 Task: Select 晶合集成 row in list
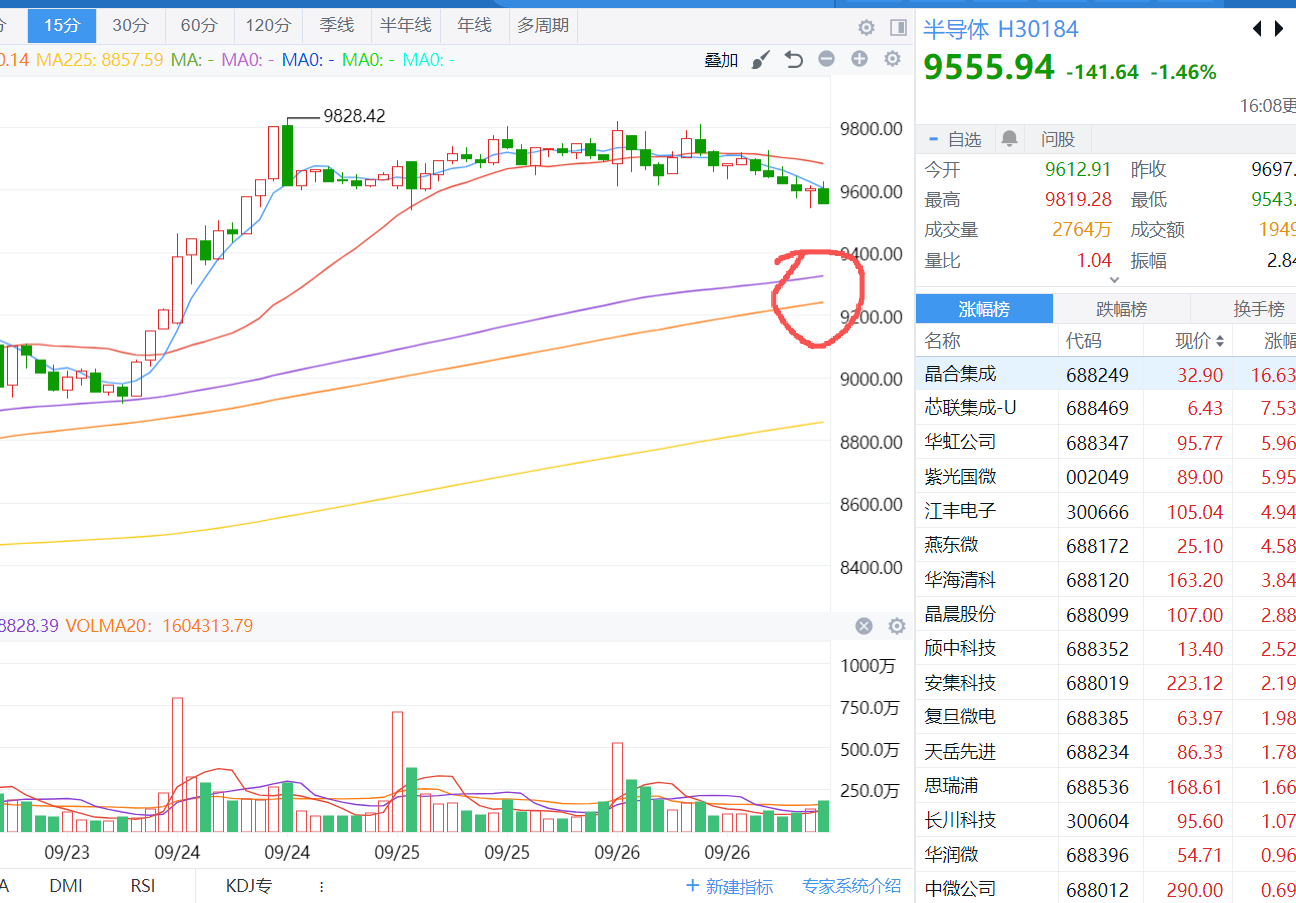coord(960,375)
